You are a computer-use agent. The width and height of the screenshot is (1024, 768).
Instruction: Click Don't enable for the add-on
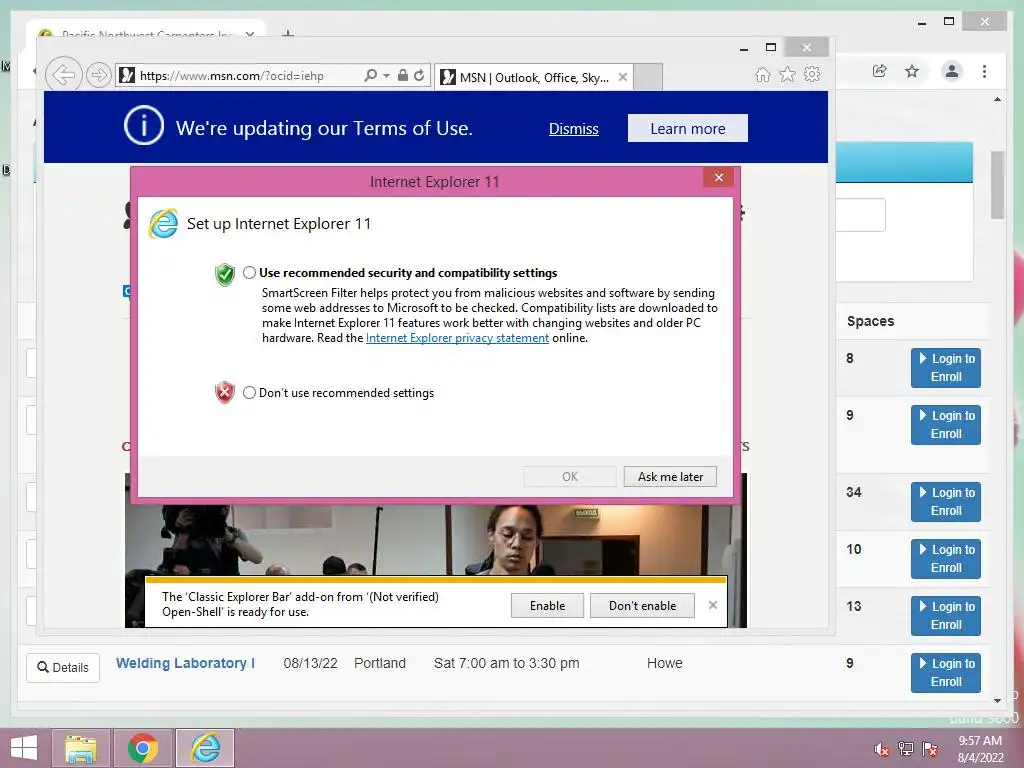tap(642, 605)
